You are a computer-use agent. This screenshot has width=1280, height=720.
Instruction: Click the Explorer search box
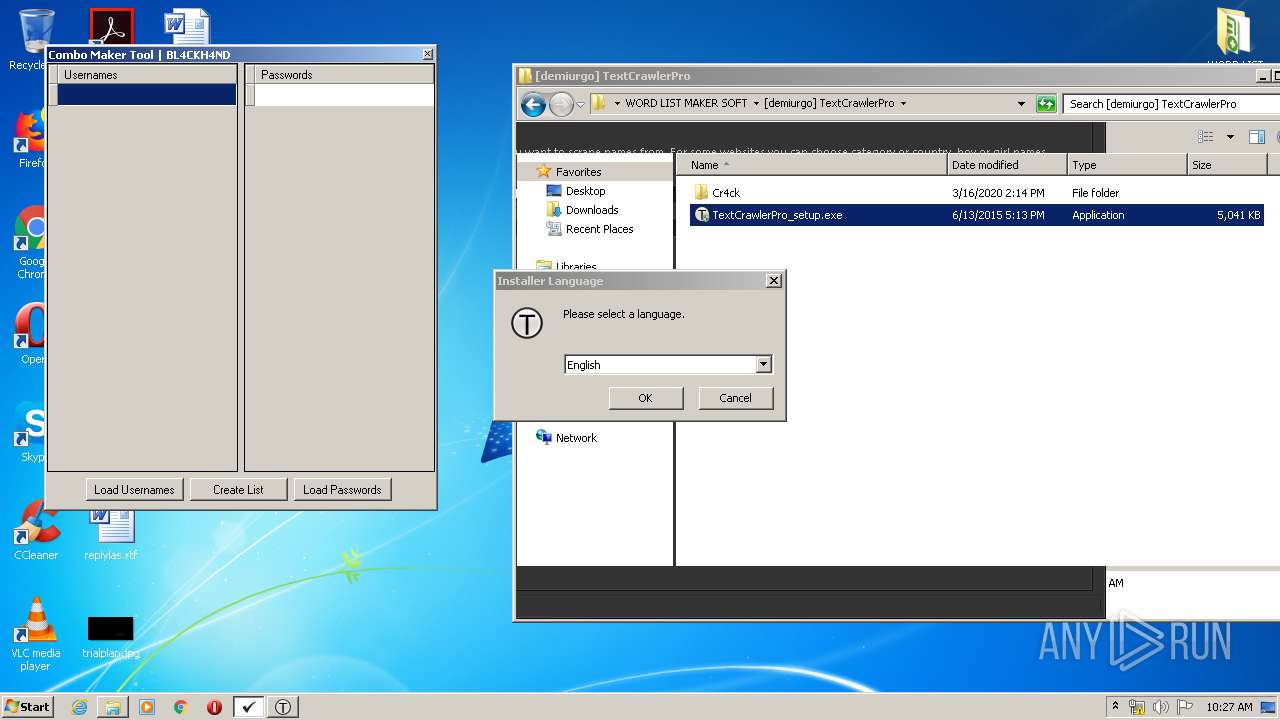(x=1172, y=104)
